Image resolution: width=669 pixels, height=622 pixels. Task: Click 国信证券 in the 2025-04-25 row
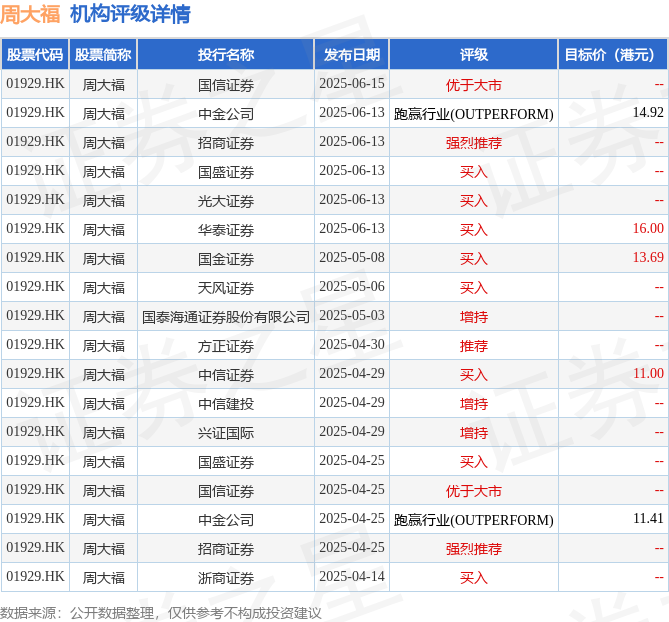coord(226,491)
